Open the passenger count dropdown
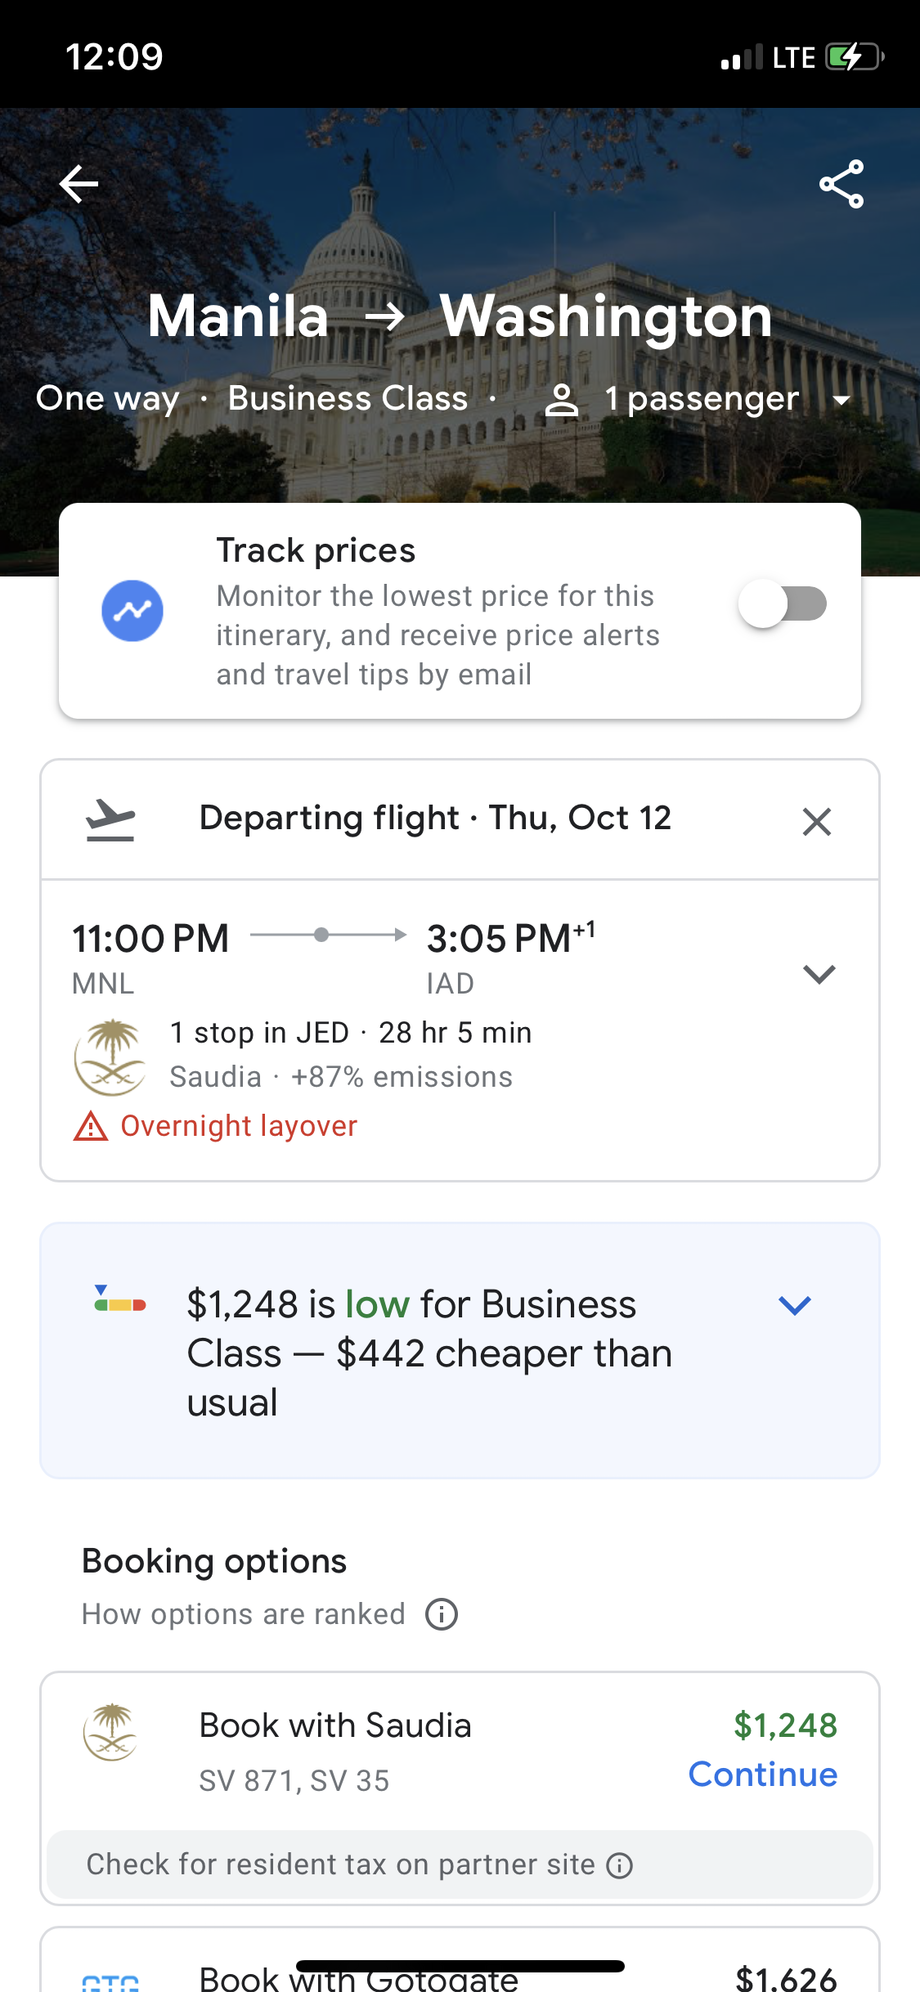920x1992 pixels. pyautogui.click(x=841, y=400)
